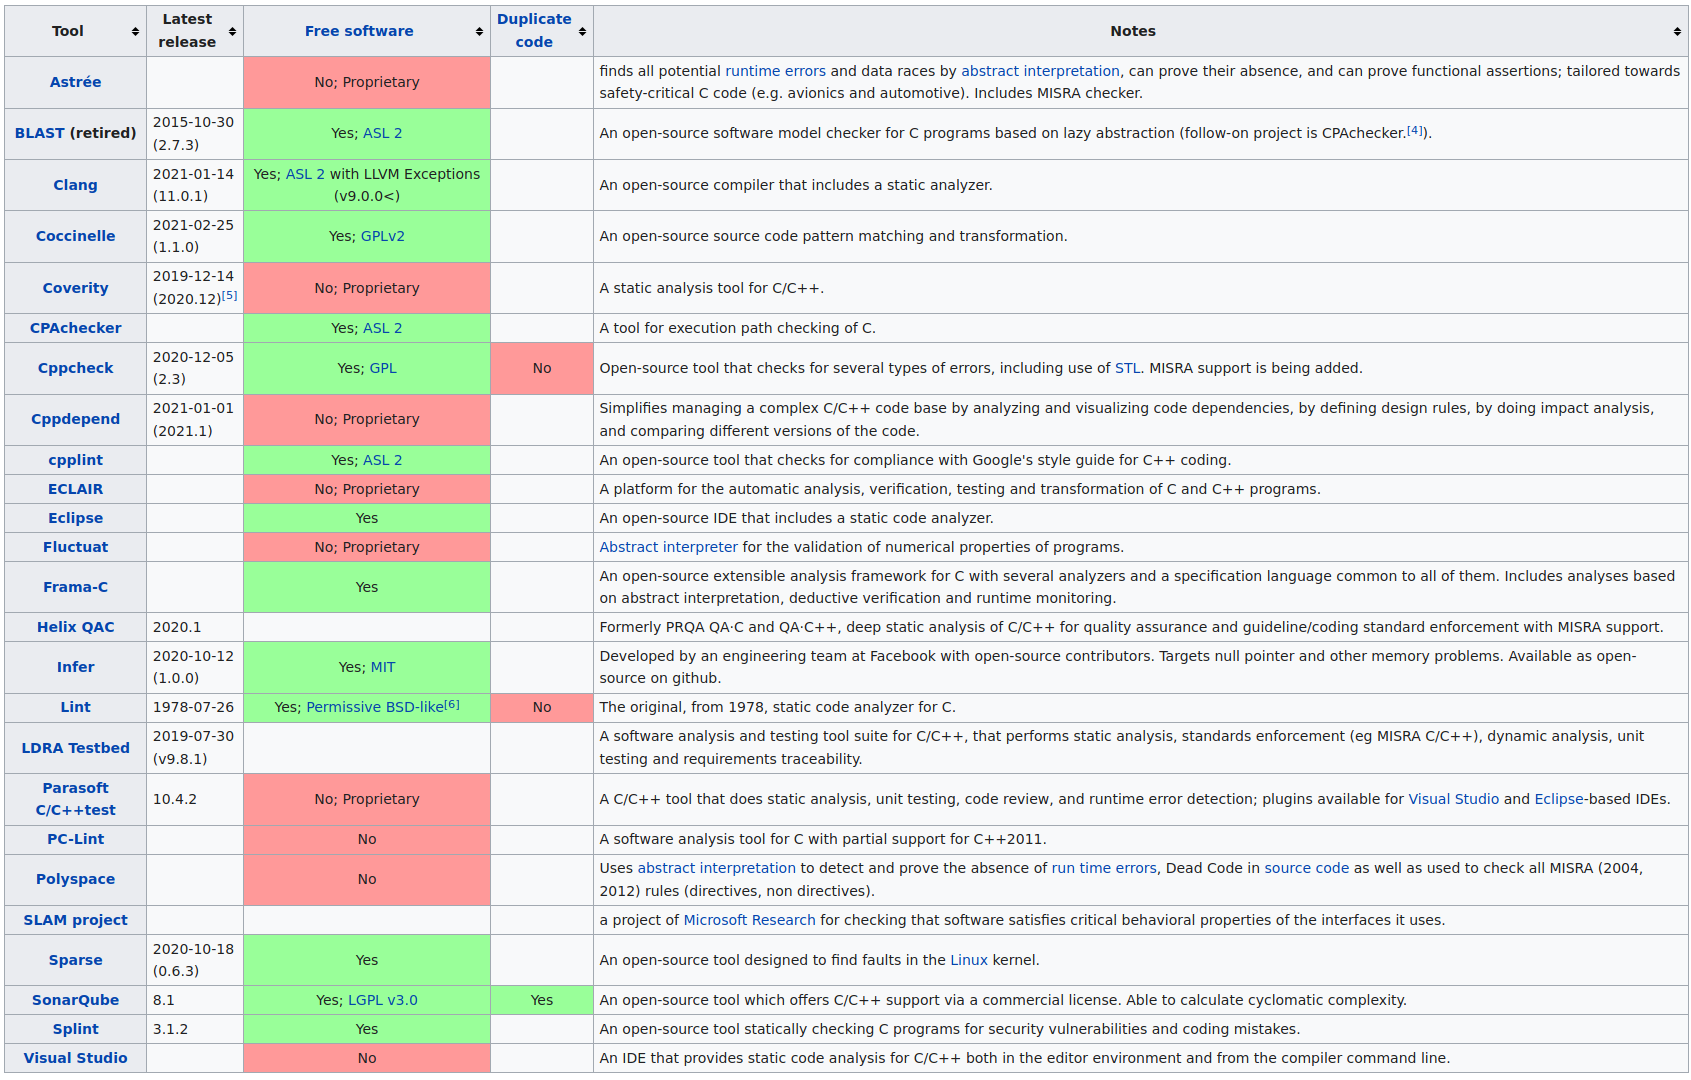Open MIT license link for Infer
This screenshot has width=1691, height=1080.
383,667
